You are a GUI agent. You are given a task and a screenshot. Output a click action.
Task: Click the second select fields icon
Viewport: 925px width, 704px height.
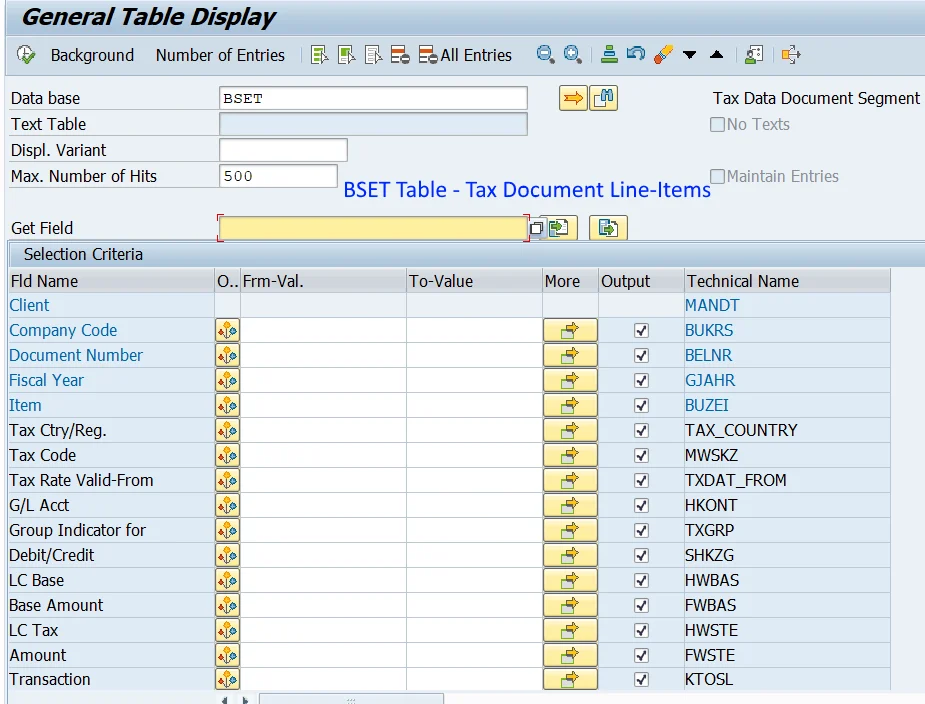point(346,55)
